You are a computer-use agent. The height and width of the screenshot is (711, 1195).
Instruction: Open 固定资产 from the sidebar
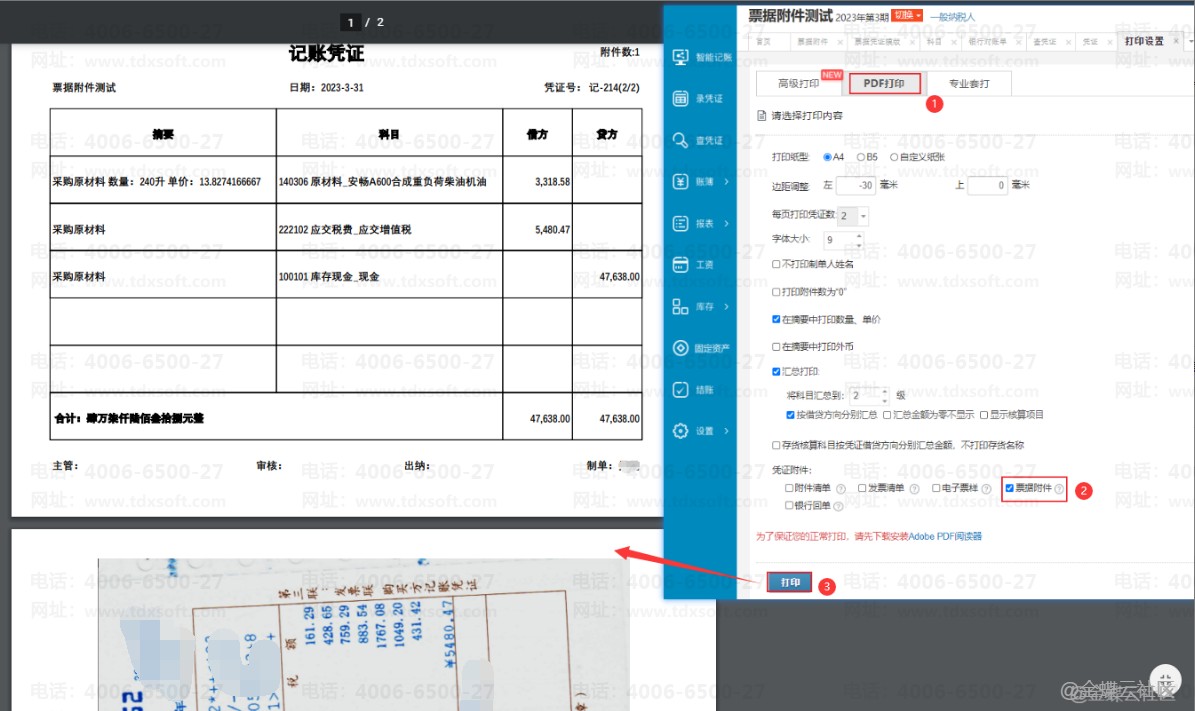[x=681, y=348]
